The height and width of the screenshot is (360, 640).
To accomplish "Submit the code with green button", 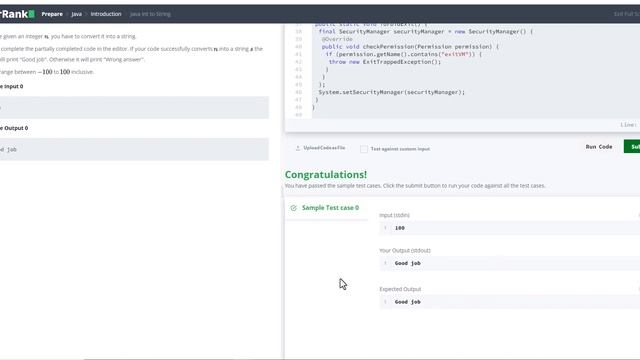I will [x=632, y=147].
